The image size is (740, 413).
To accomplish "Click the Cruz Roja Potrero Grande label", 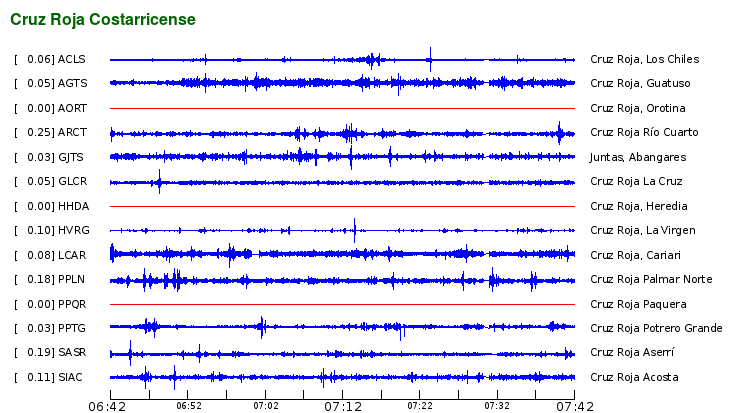I will tap(656, 329).
